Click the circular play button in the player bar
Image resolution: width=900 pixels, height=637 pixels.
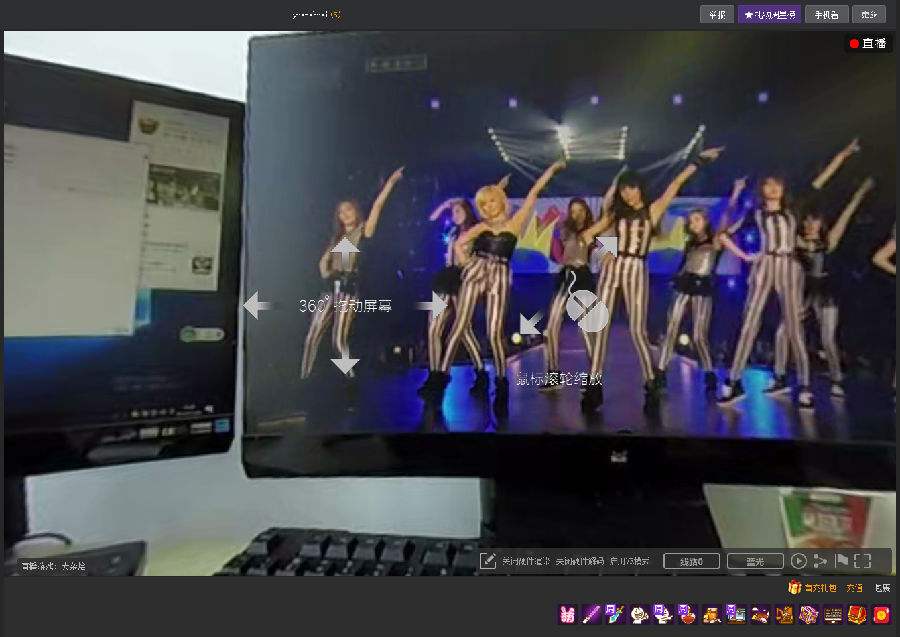coord(798,561)
